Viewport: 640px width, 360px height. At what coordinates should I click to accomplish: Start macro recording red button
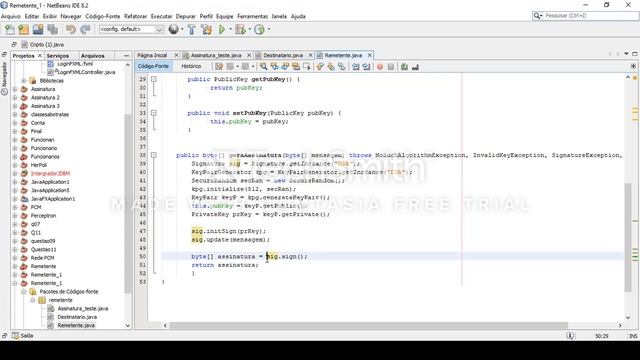coord(380,67)
